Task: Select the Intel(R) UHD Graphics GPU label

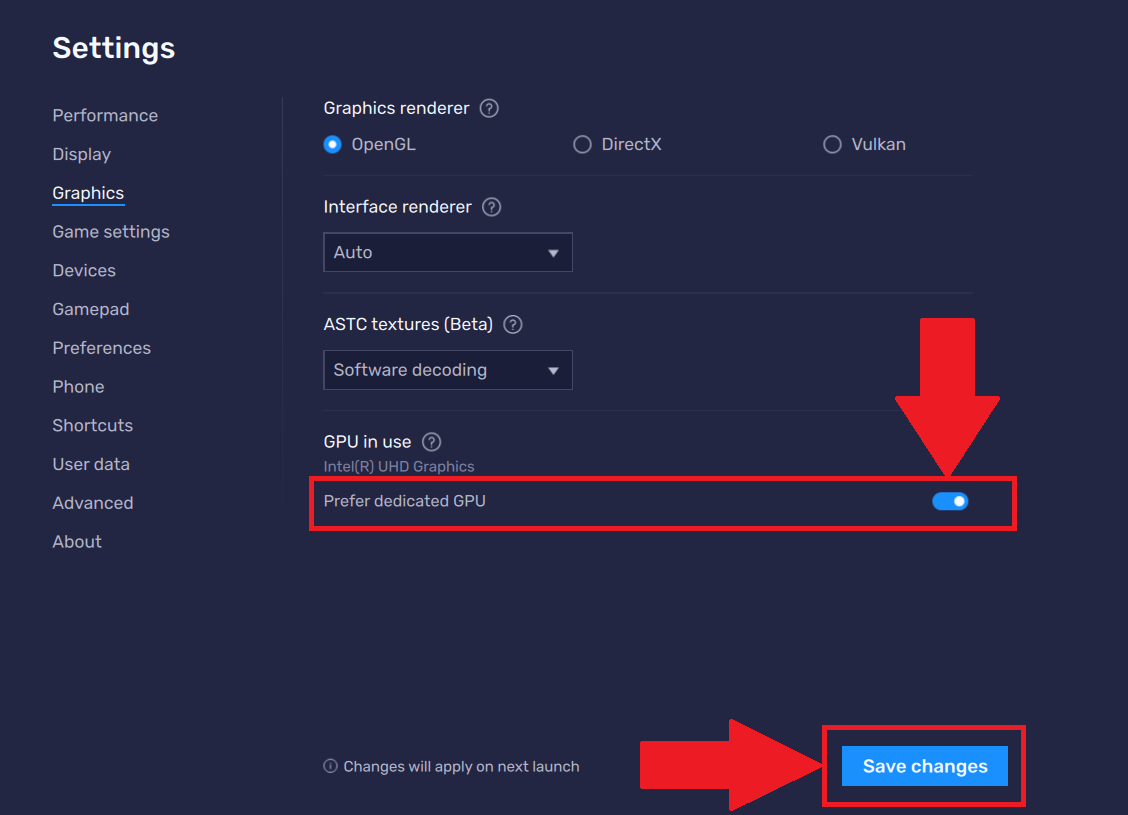Action: tap(399, 466)
